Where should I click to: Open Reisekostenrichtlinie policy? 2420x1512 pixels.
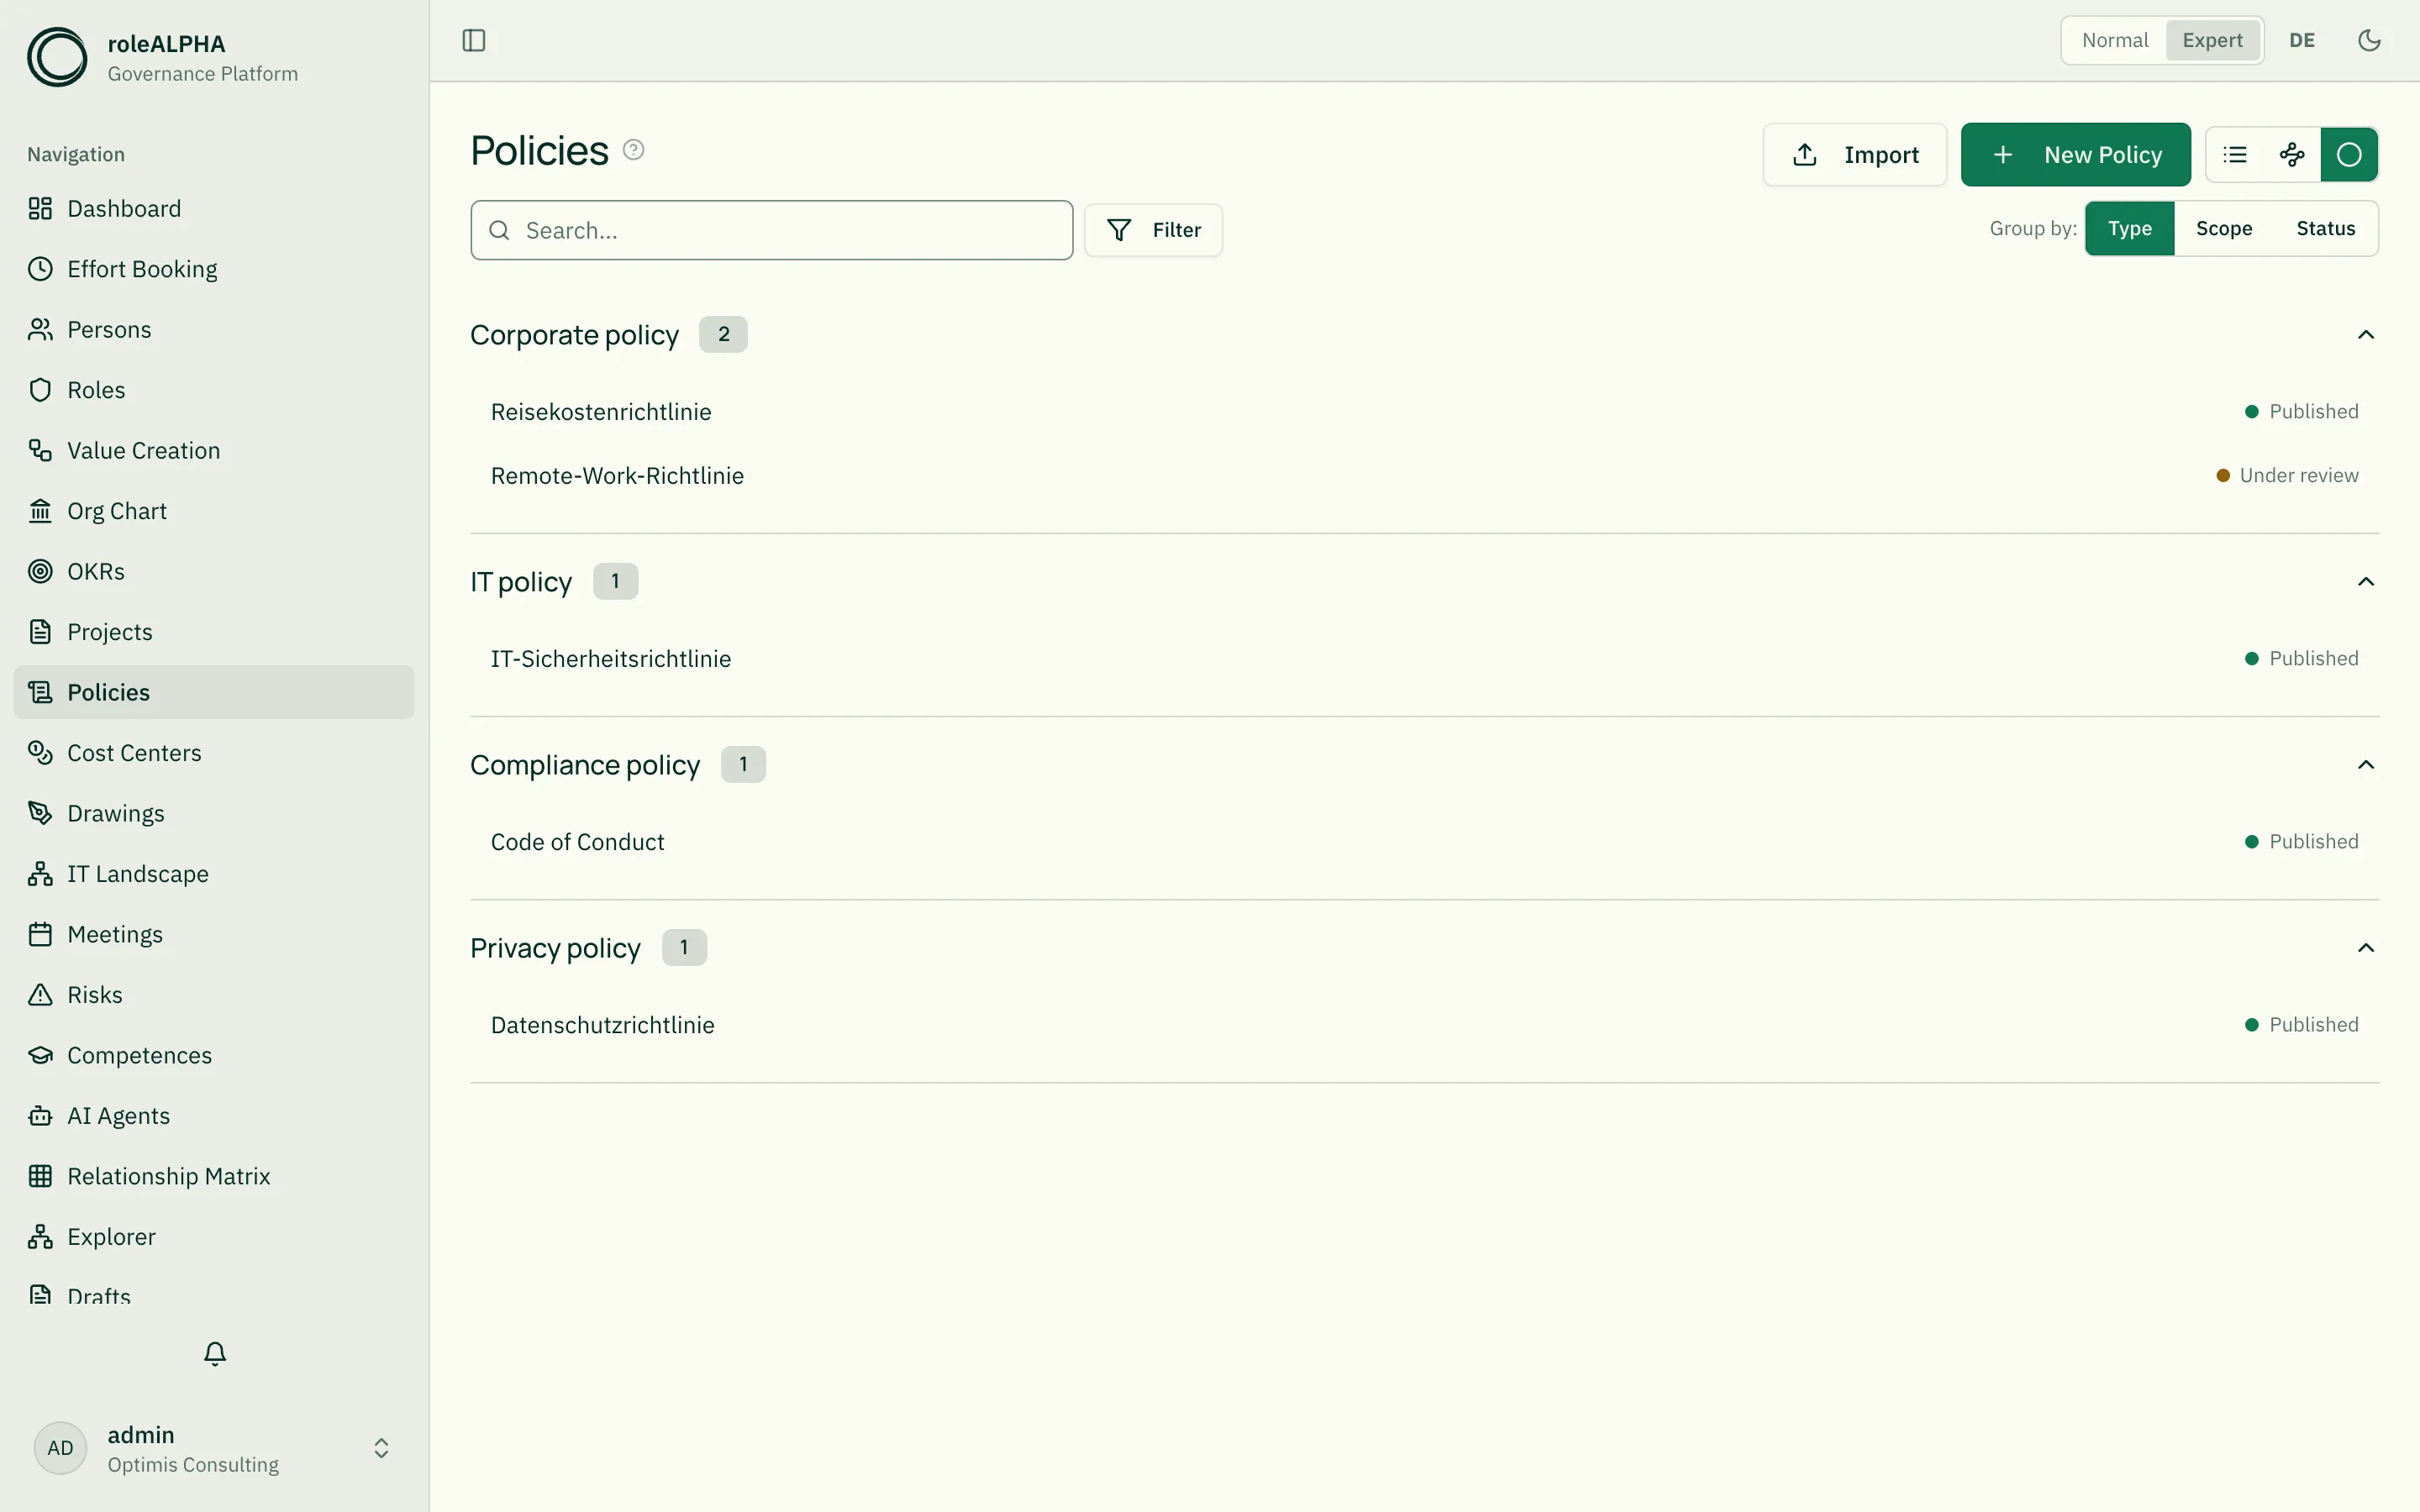tap(1424, 412)
